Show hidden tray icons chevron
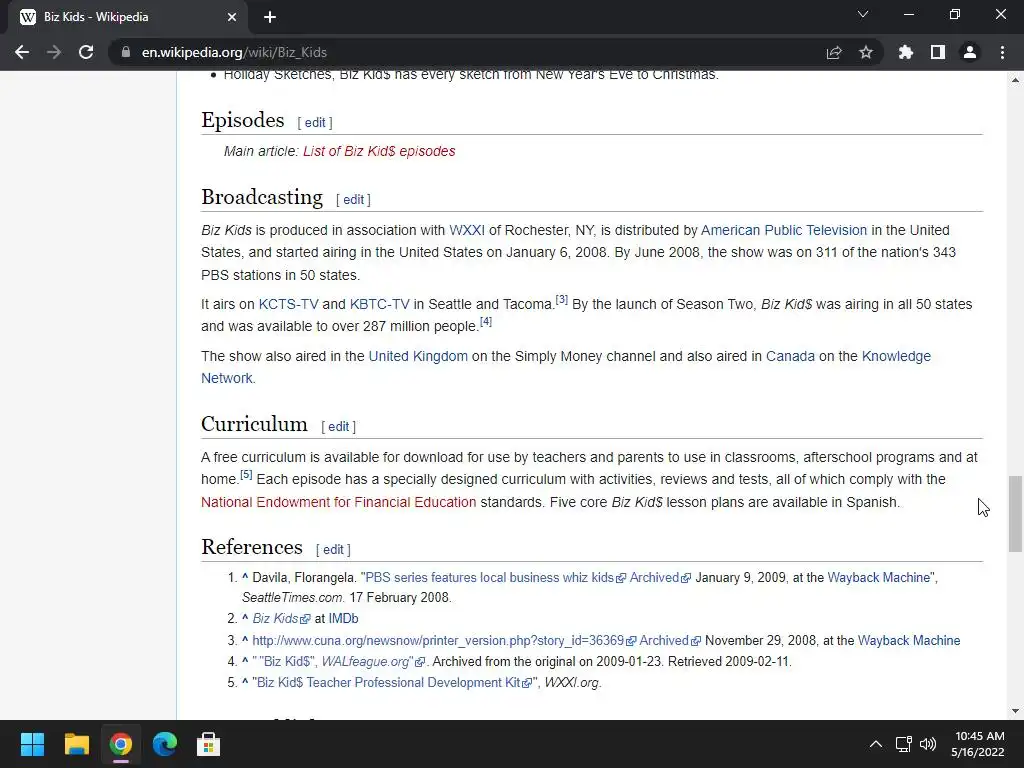Screen dimensions: 1024x768 click(876, 744)
